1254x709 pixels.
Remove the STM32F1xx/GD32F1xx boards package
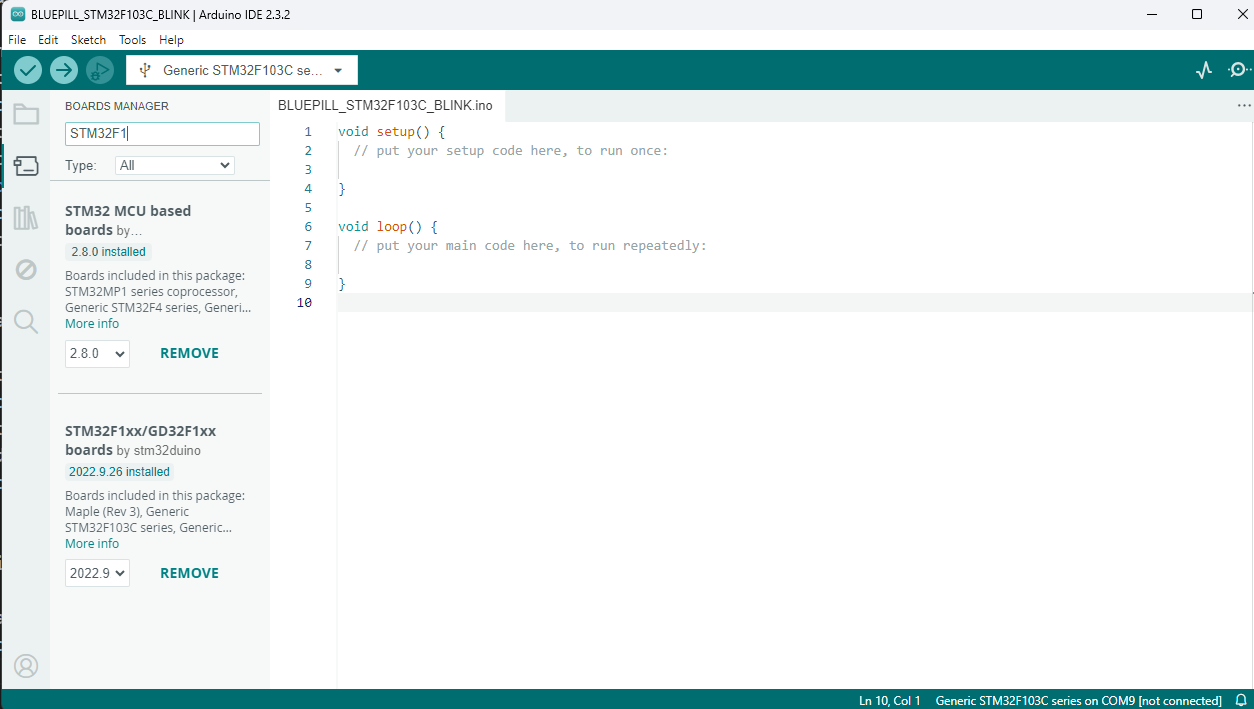[x=189, y=573]
